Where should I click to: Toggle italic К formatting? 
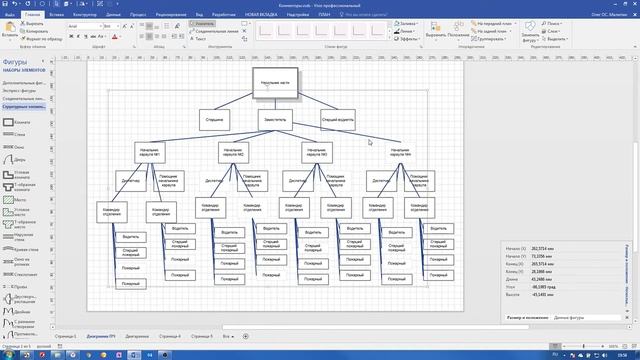click(x=78, y=37)
